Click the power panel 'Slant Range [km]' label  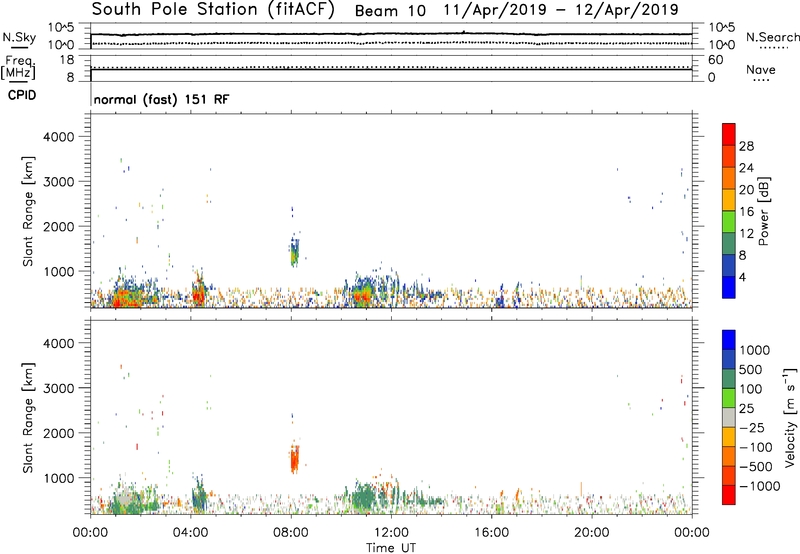coord(28,211)
